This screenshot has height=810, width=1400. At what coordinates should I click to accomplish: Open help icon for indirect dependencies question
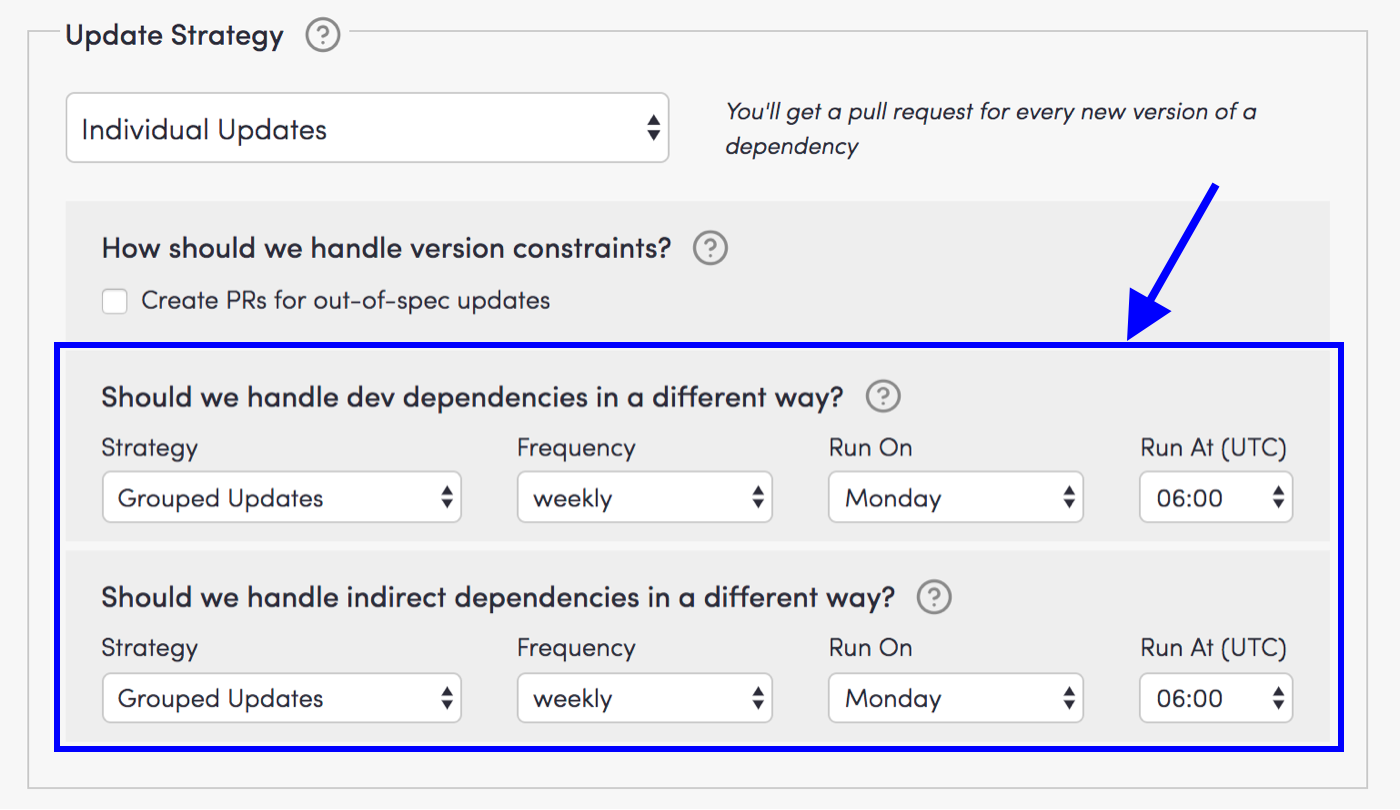[x=934, y=598]
